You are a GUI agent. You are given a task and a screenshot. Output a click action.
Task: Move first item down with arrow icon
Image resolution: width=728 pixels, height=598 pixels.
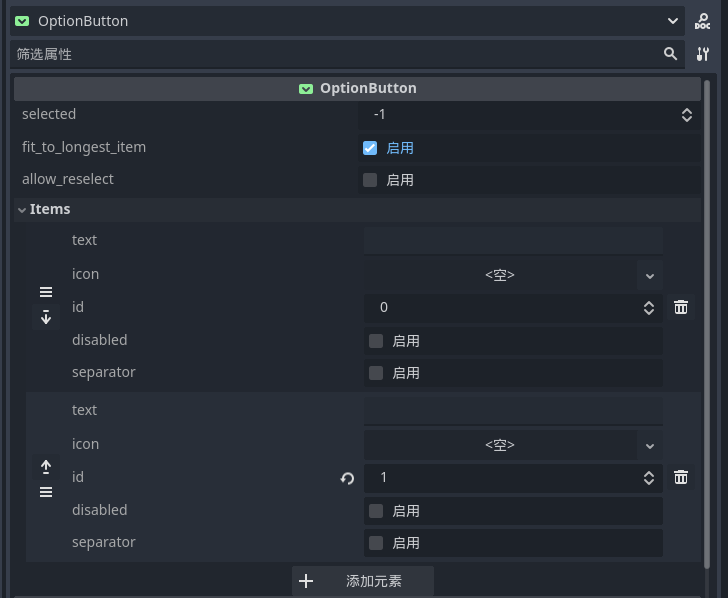click(x=46, y=317)
